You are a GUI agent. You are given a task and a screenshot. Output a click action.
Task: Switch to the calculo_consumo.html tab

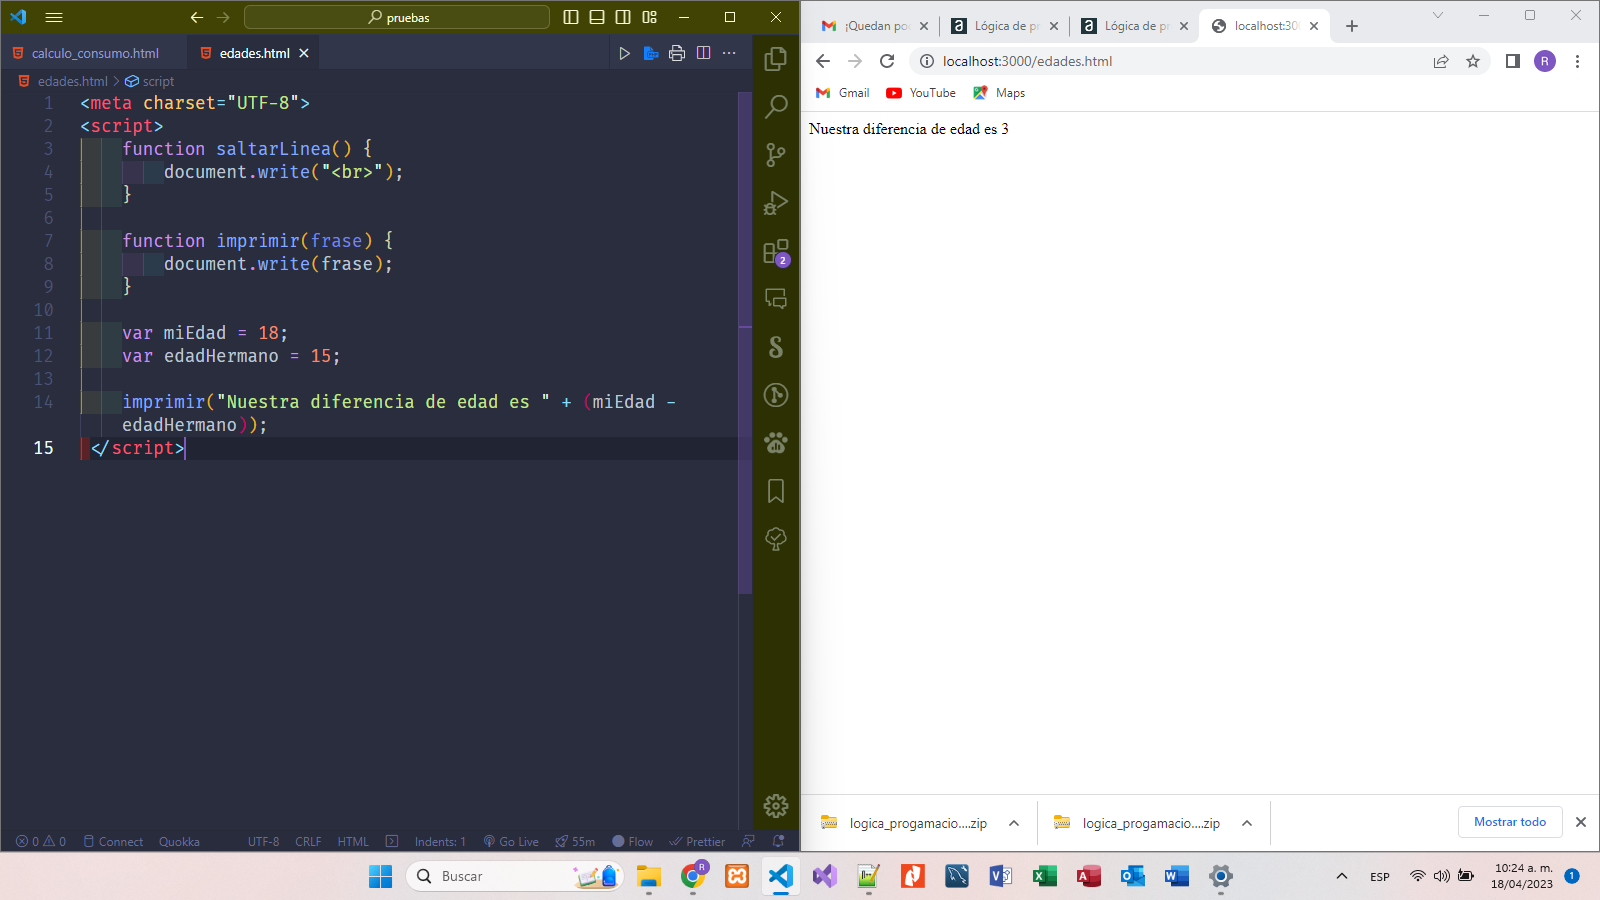[94, 53]
